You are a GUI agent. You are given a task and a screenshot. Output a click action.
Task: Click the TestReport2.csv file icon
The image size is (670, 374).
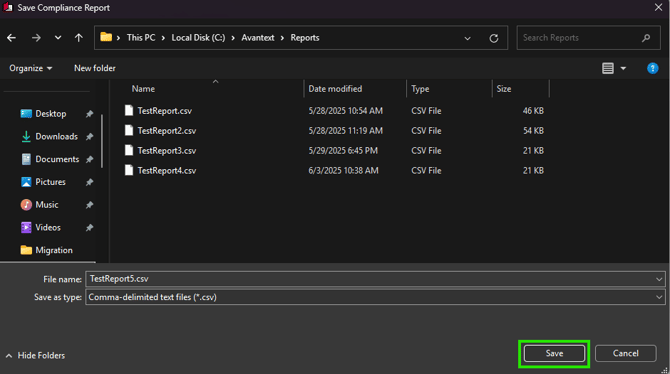129,130
